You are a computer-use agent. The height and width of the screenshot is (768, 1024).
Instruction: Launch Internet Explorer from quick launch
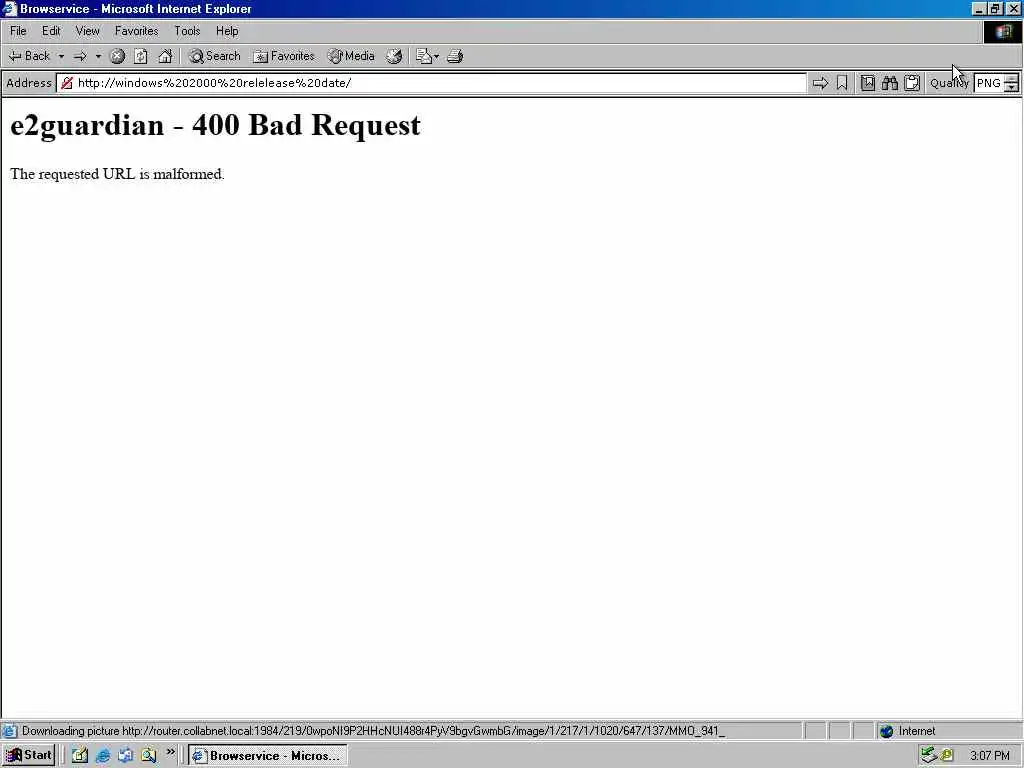click(x=103, y=756)
